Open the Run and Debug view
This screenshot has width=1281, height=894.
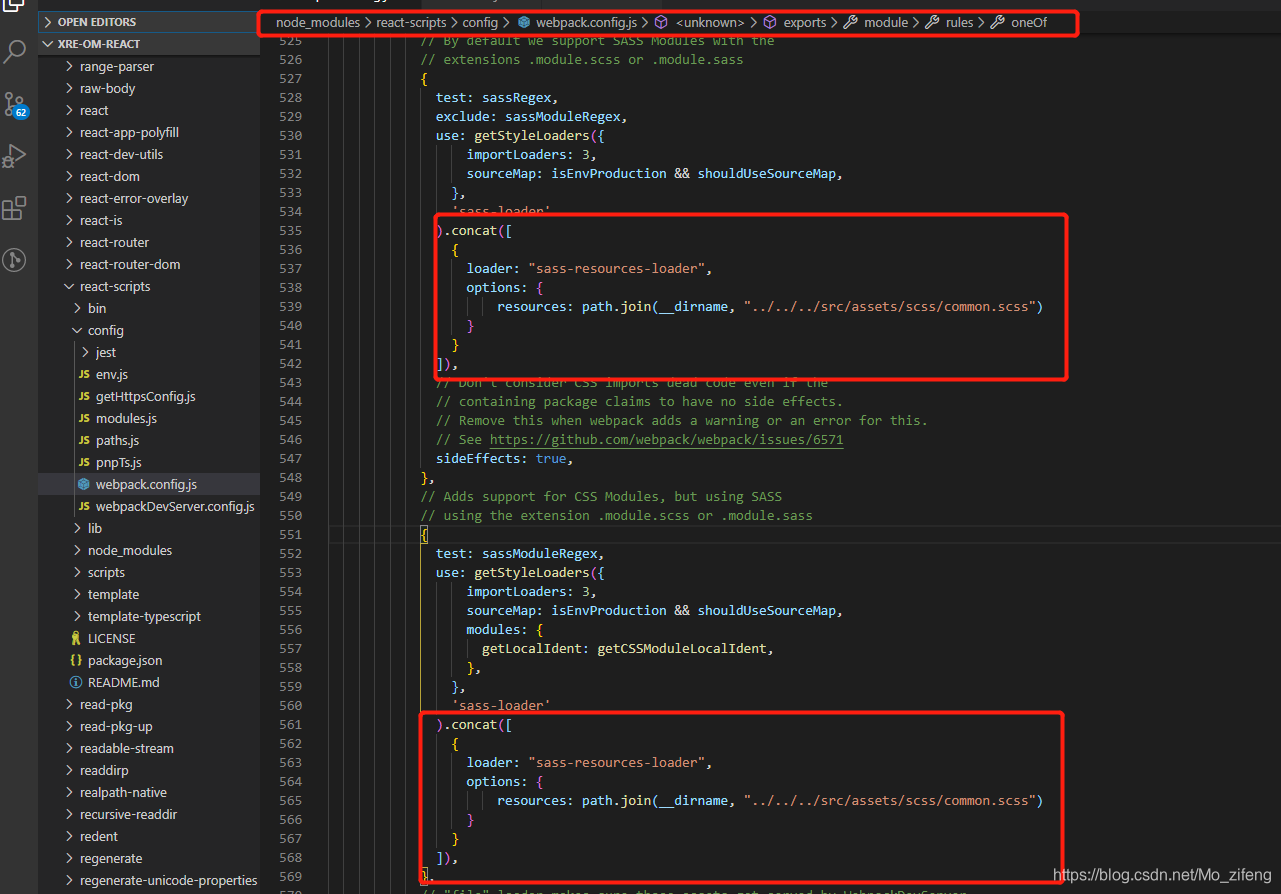(15, 156)
